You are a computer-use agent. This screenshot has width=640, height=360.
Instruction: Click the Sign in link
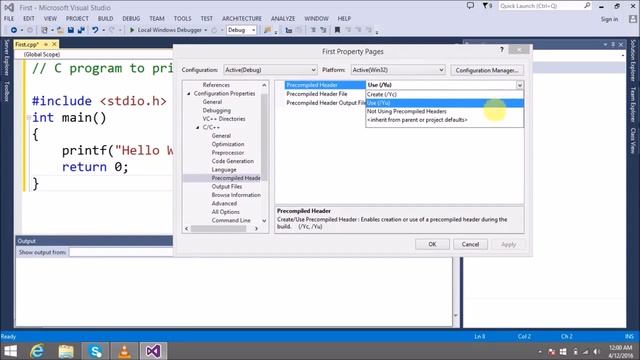(x=609, y=19)
